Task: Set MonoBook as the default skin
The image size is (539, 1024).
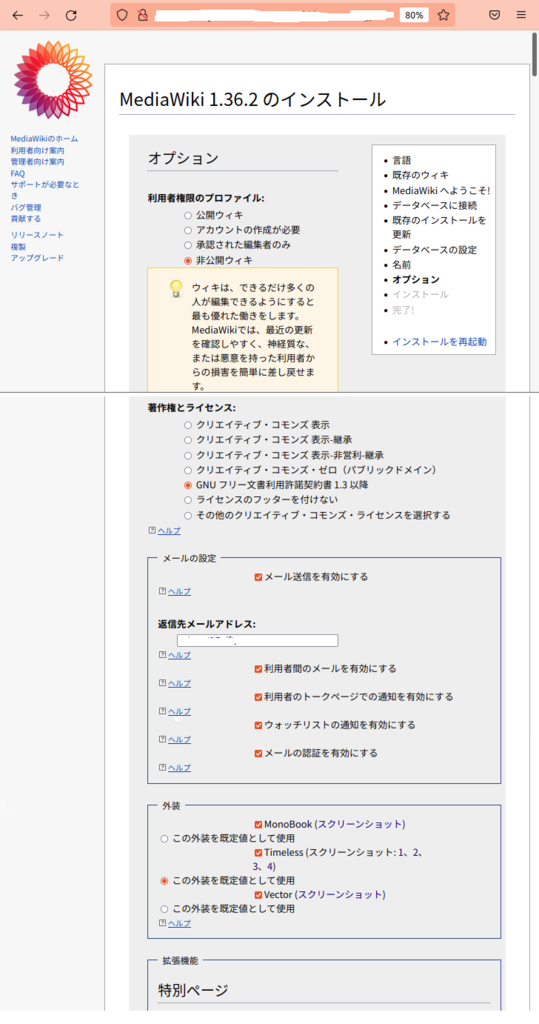Action: (x=165, y=839)
